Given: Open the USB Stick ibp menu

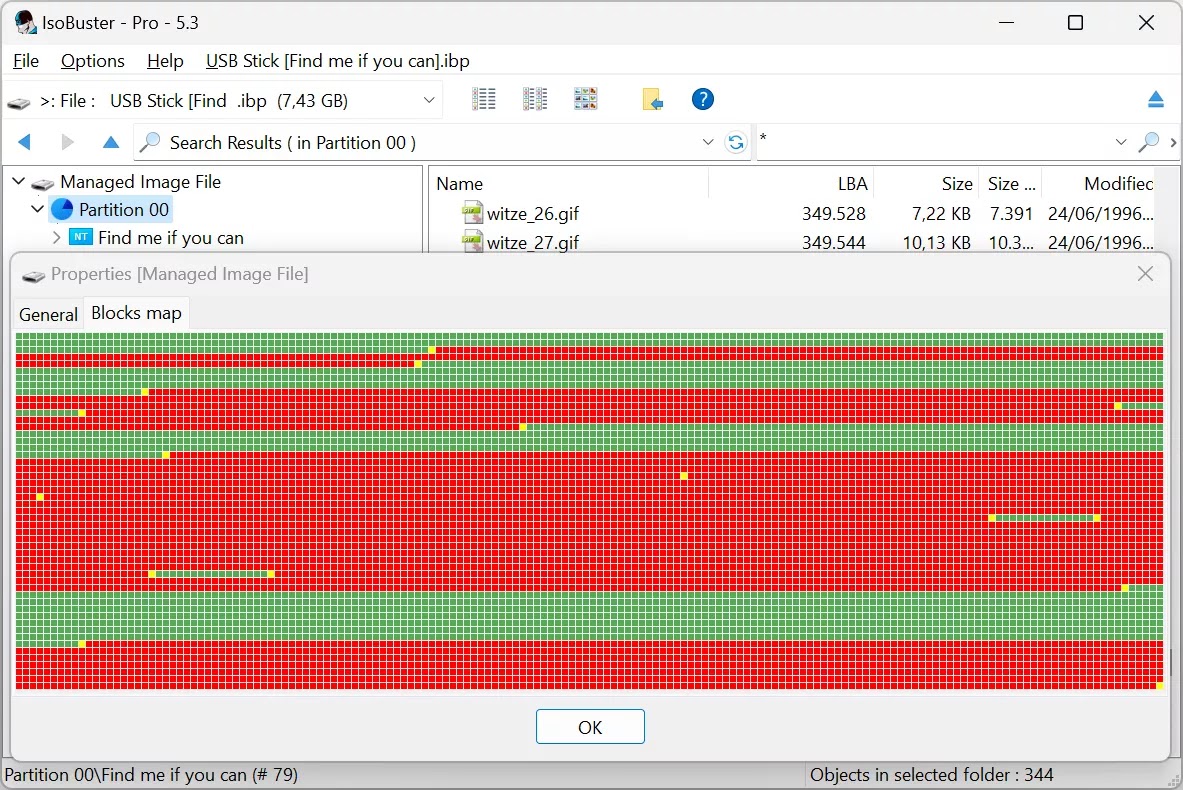Looking at the screenshot, I should pos(337,61).
